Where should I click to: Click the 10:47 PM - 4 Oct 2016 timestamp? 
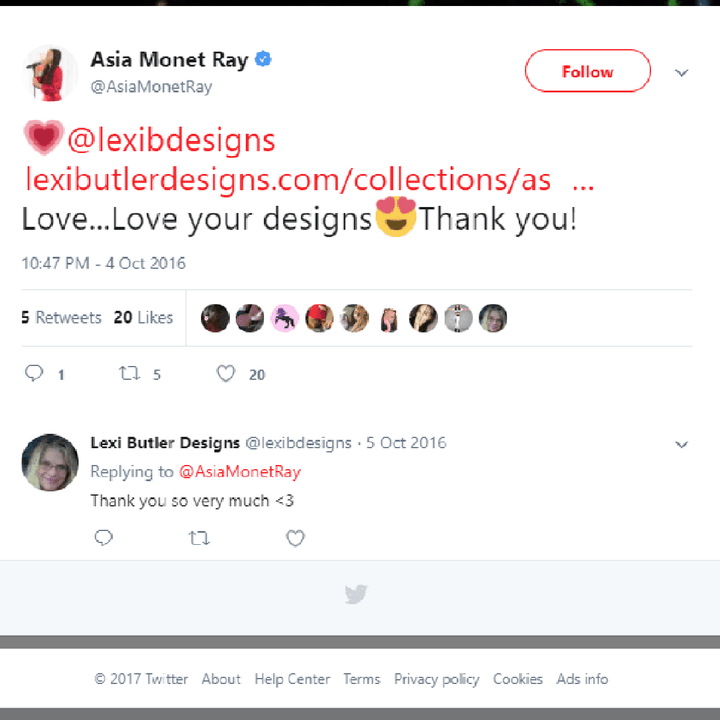[x=103, y=263]
